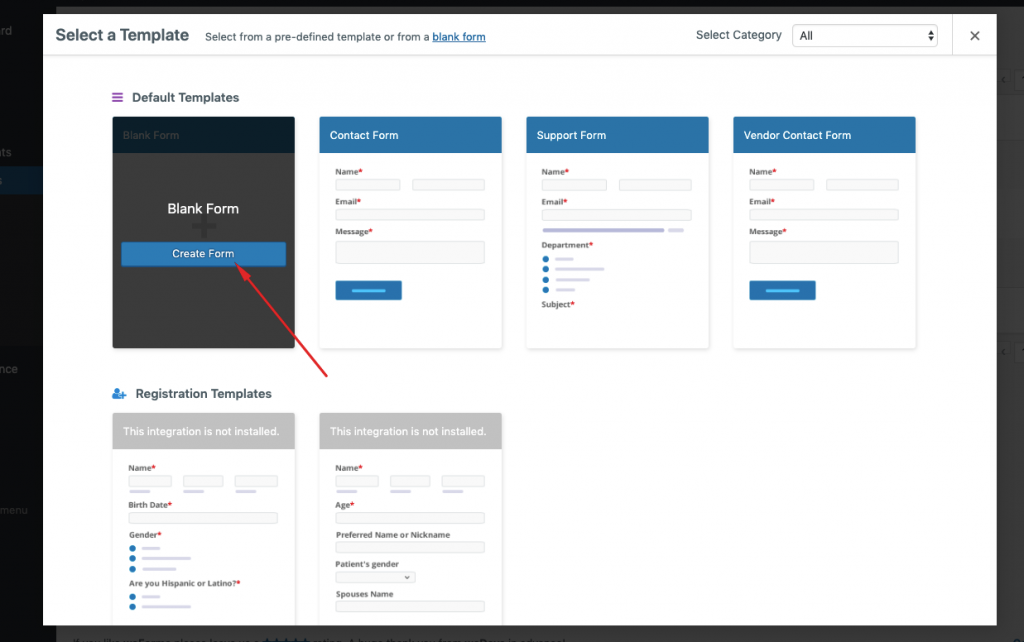Click the Create Form button
The image size is (1024, 642).
coord(203,254)
